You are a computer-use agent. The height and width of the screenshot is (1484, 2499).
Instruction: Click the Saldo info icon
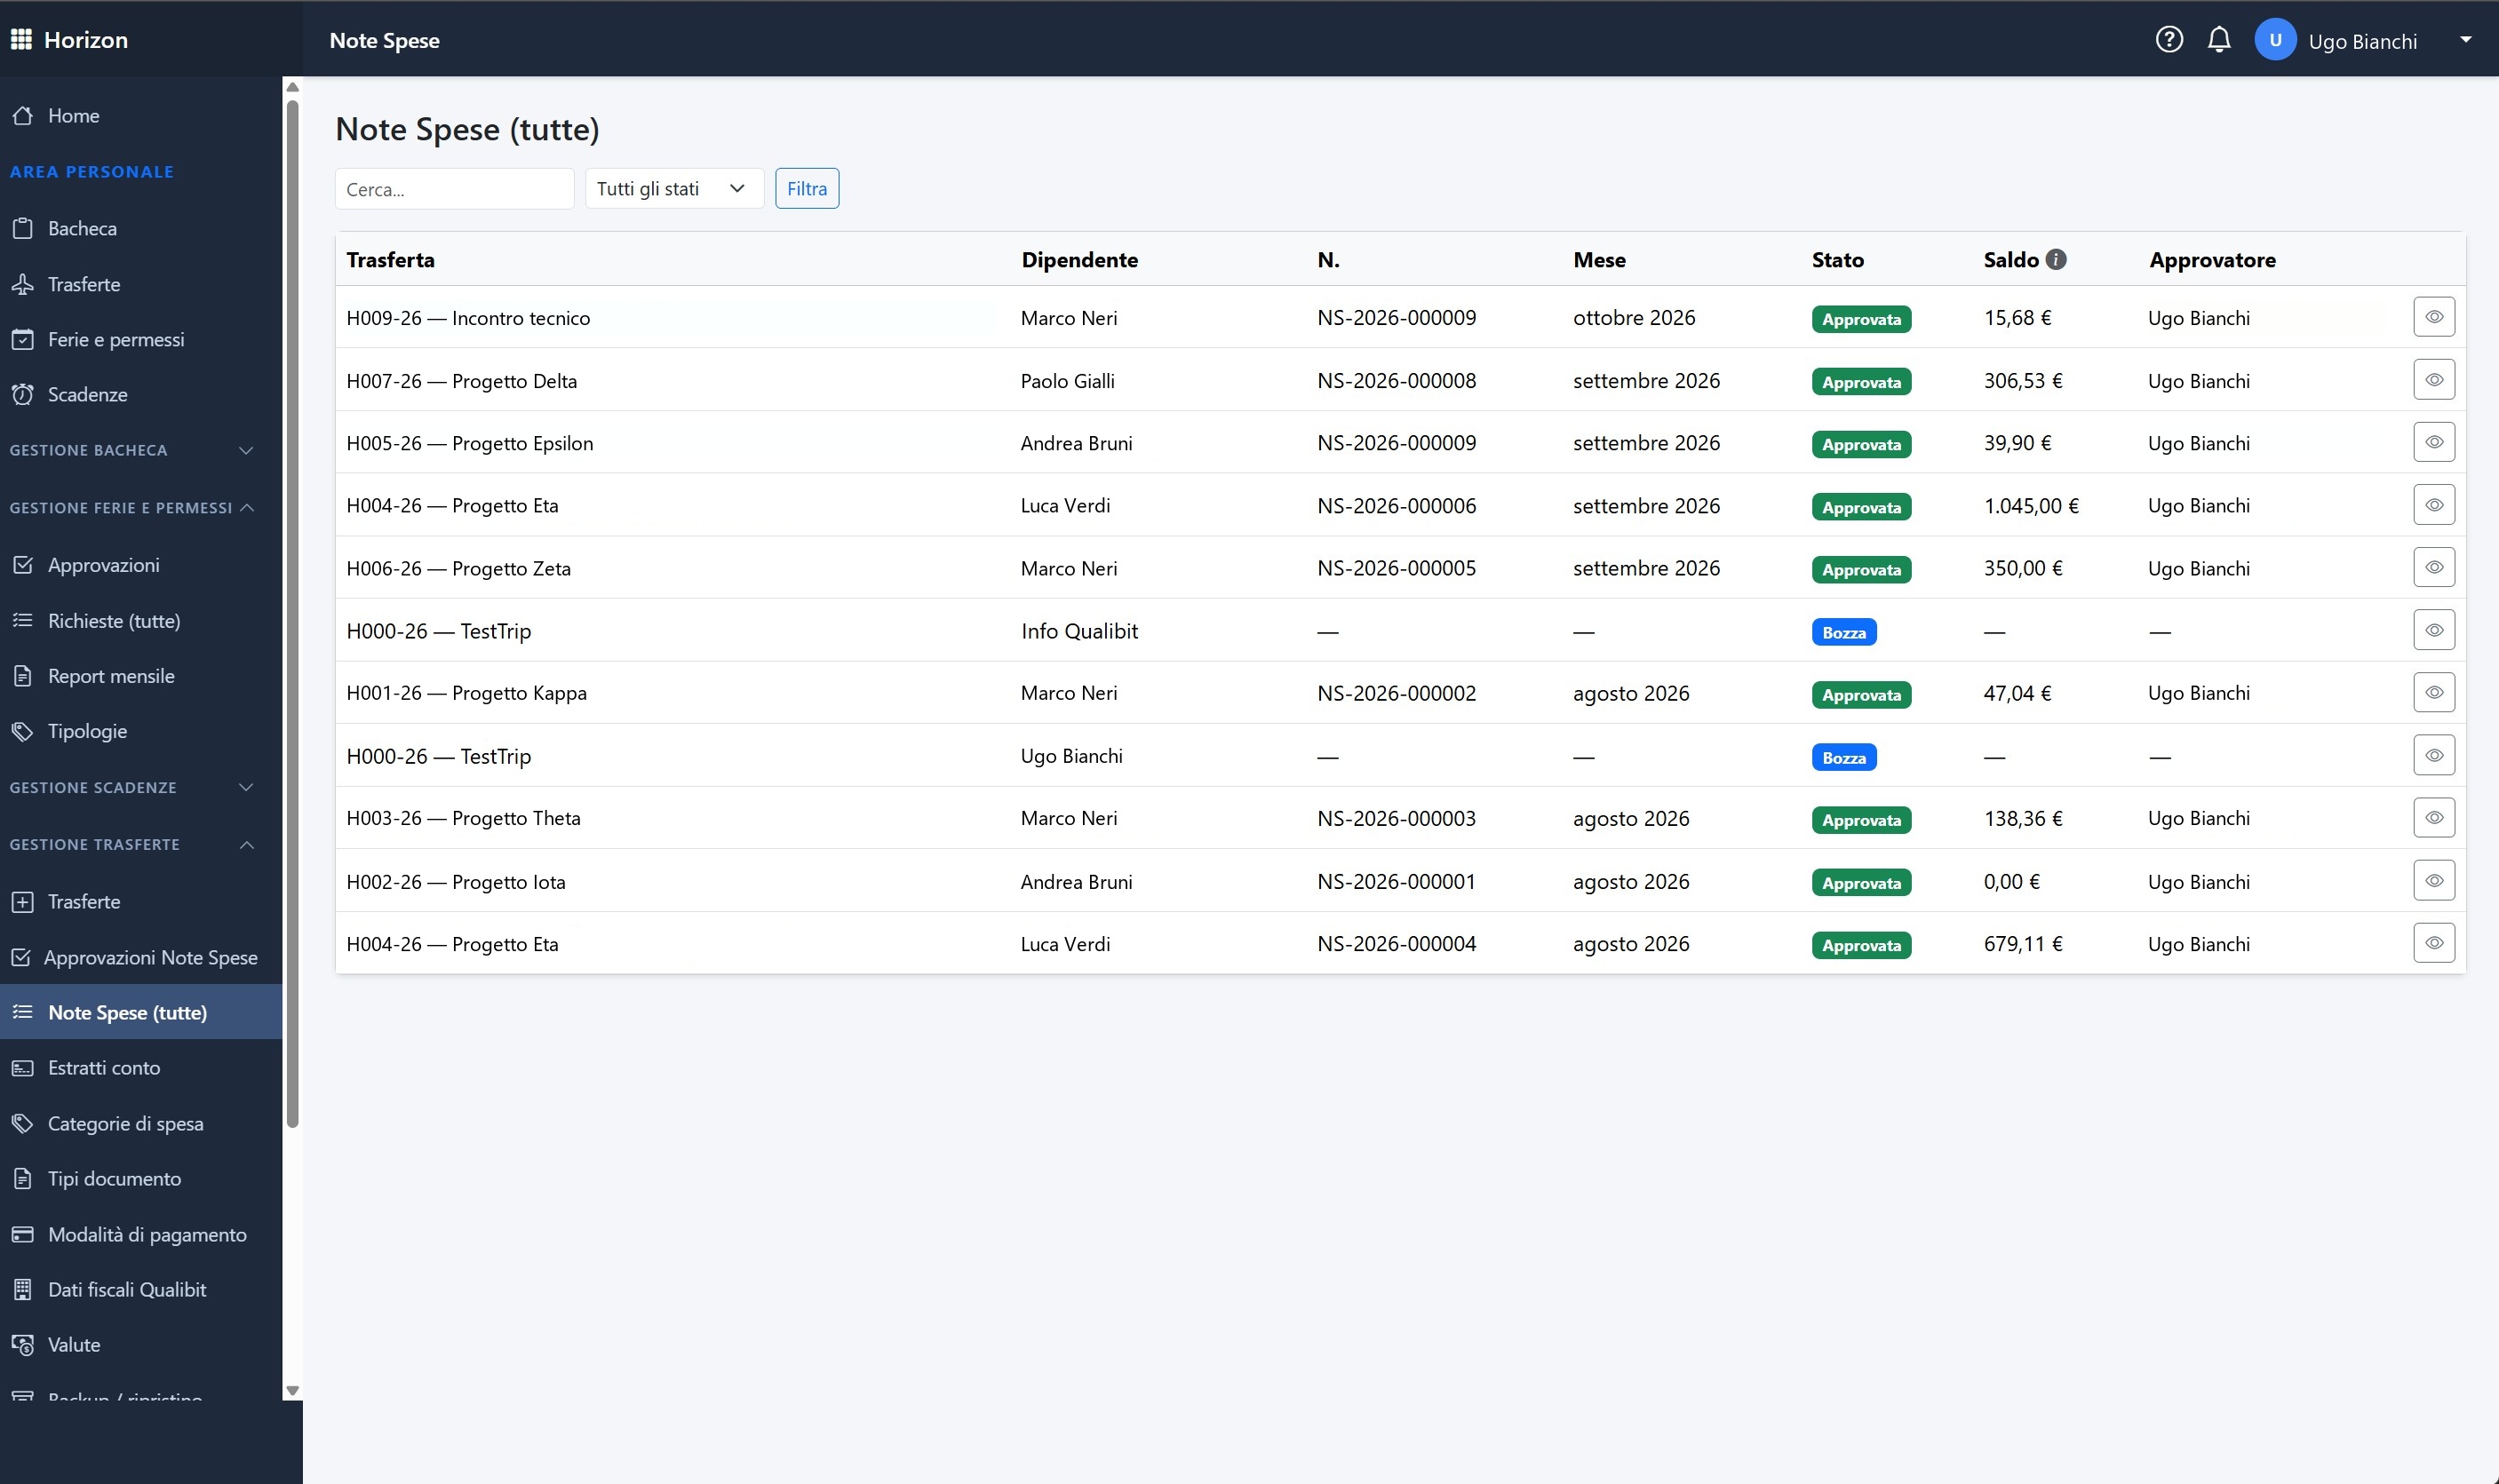[x=2056, y=260]
